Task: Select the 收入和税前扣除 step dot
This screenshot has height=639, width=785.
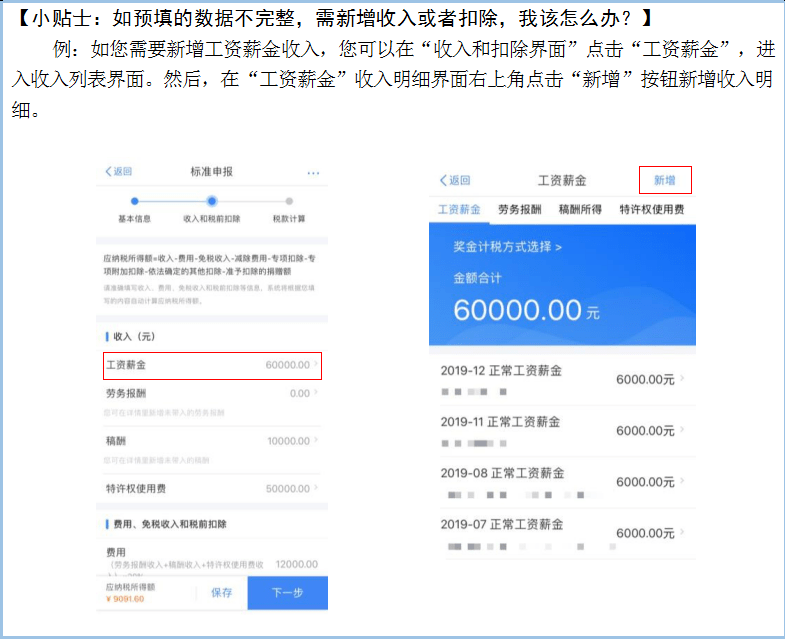Action: (x=212, y=201)
